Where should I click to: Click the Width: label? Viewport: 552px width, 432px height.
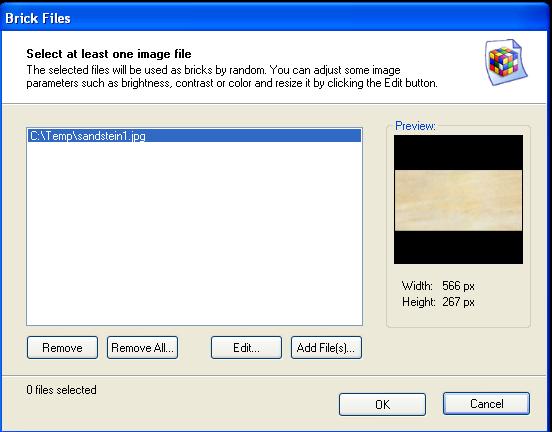(417, 286)
